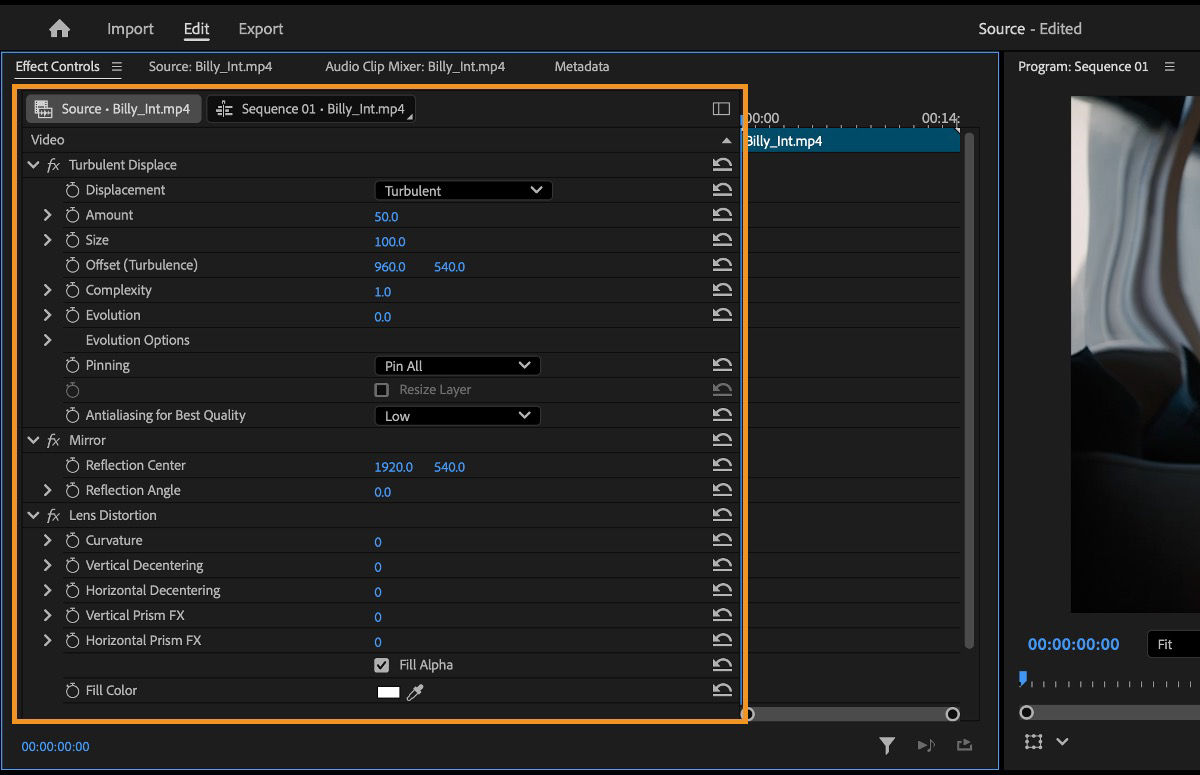Open the Displacement dropdown menu
1200x775 pixels.
pyautogui.click(x=463, y=189)
